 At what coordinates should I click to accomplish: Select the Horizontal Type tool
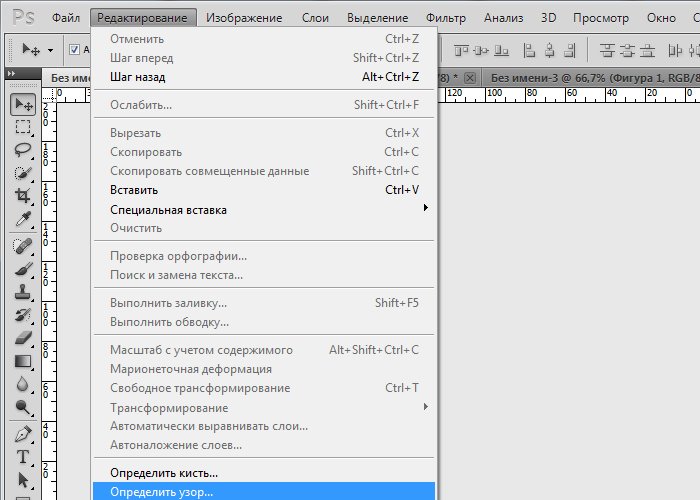coord(22,457)
